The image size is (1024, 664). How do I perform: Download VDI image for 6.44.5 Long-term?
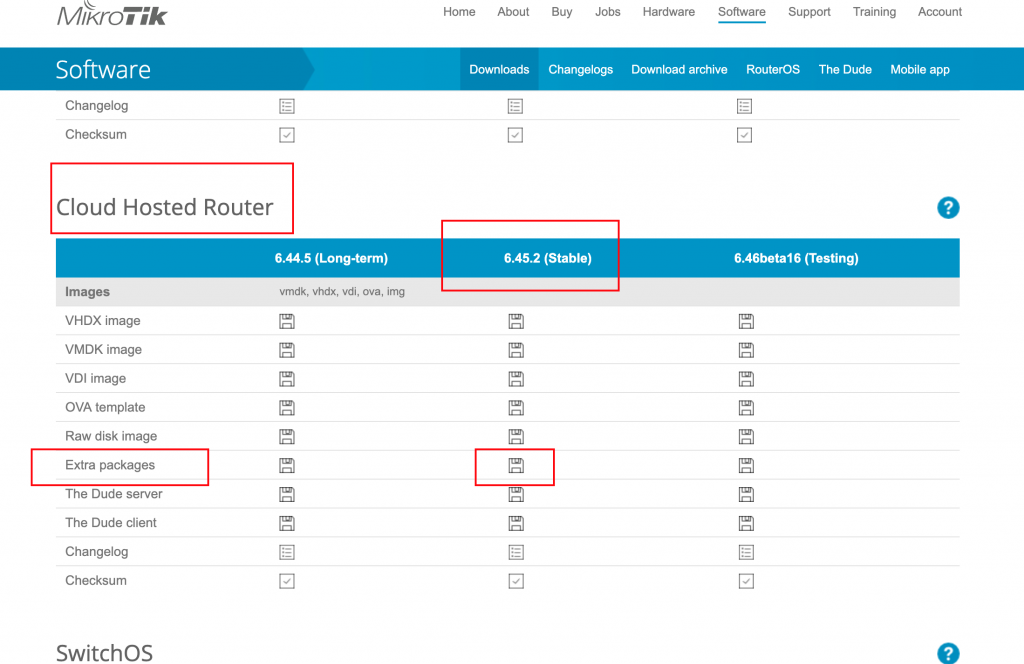click(x=287, y=379)
